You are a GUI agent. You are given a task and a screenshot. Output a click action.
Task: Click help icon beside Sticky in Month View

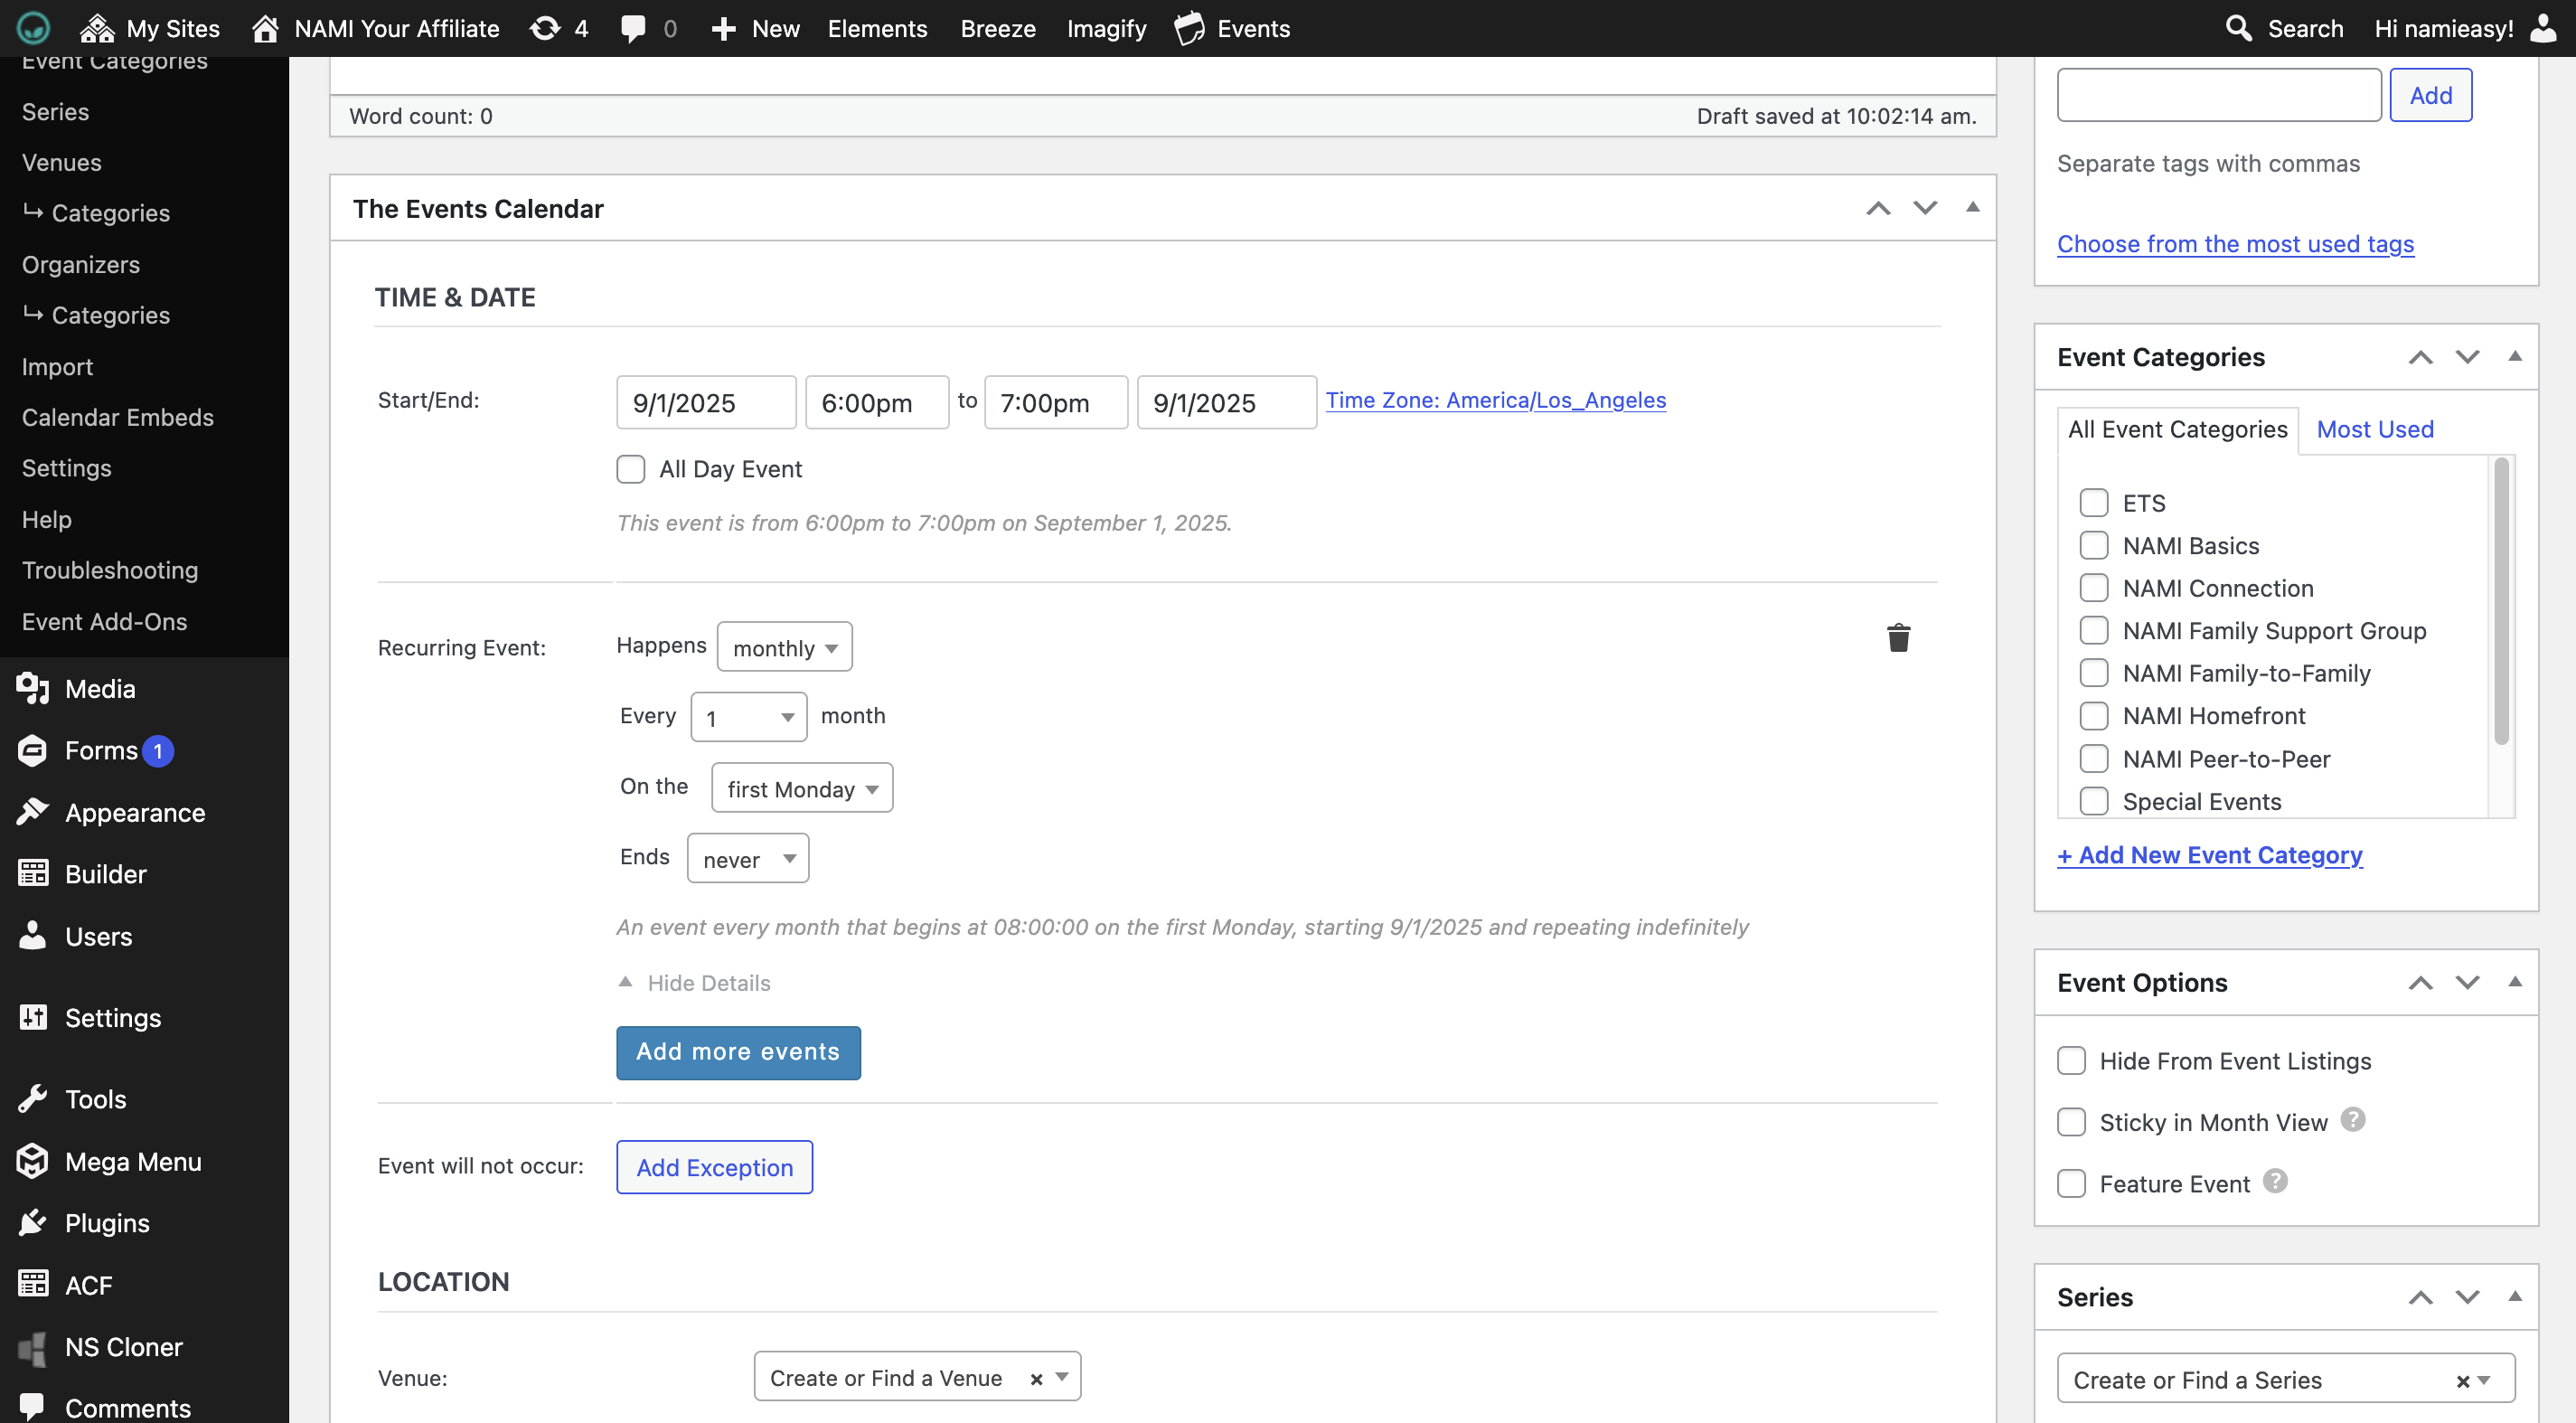coord(2353,1120)
